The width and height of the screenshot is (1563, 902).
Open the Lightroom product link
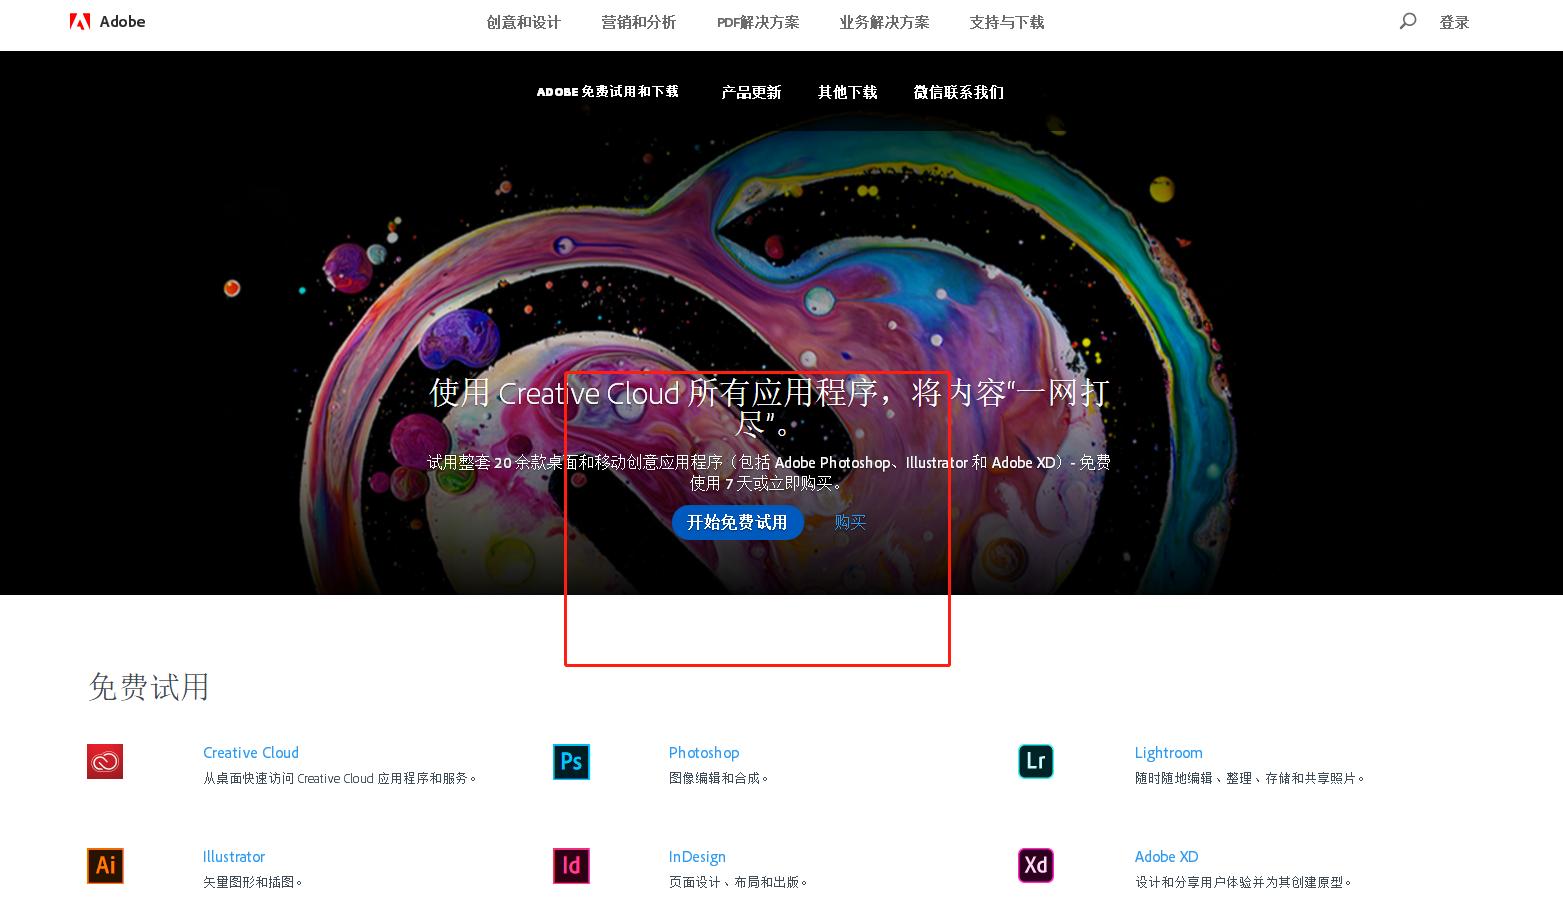[1168, 752]
